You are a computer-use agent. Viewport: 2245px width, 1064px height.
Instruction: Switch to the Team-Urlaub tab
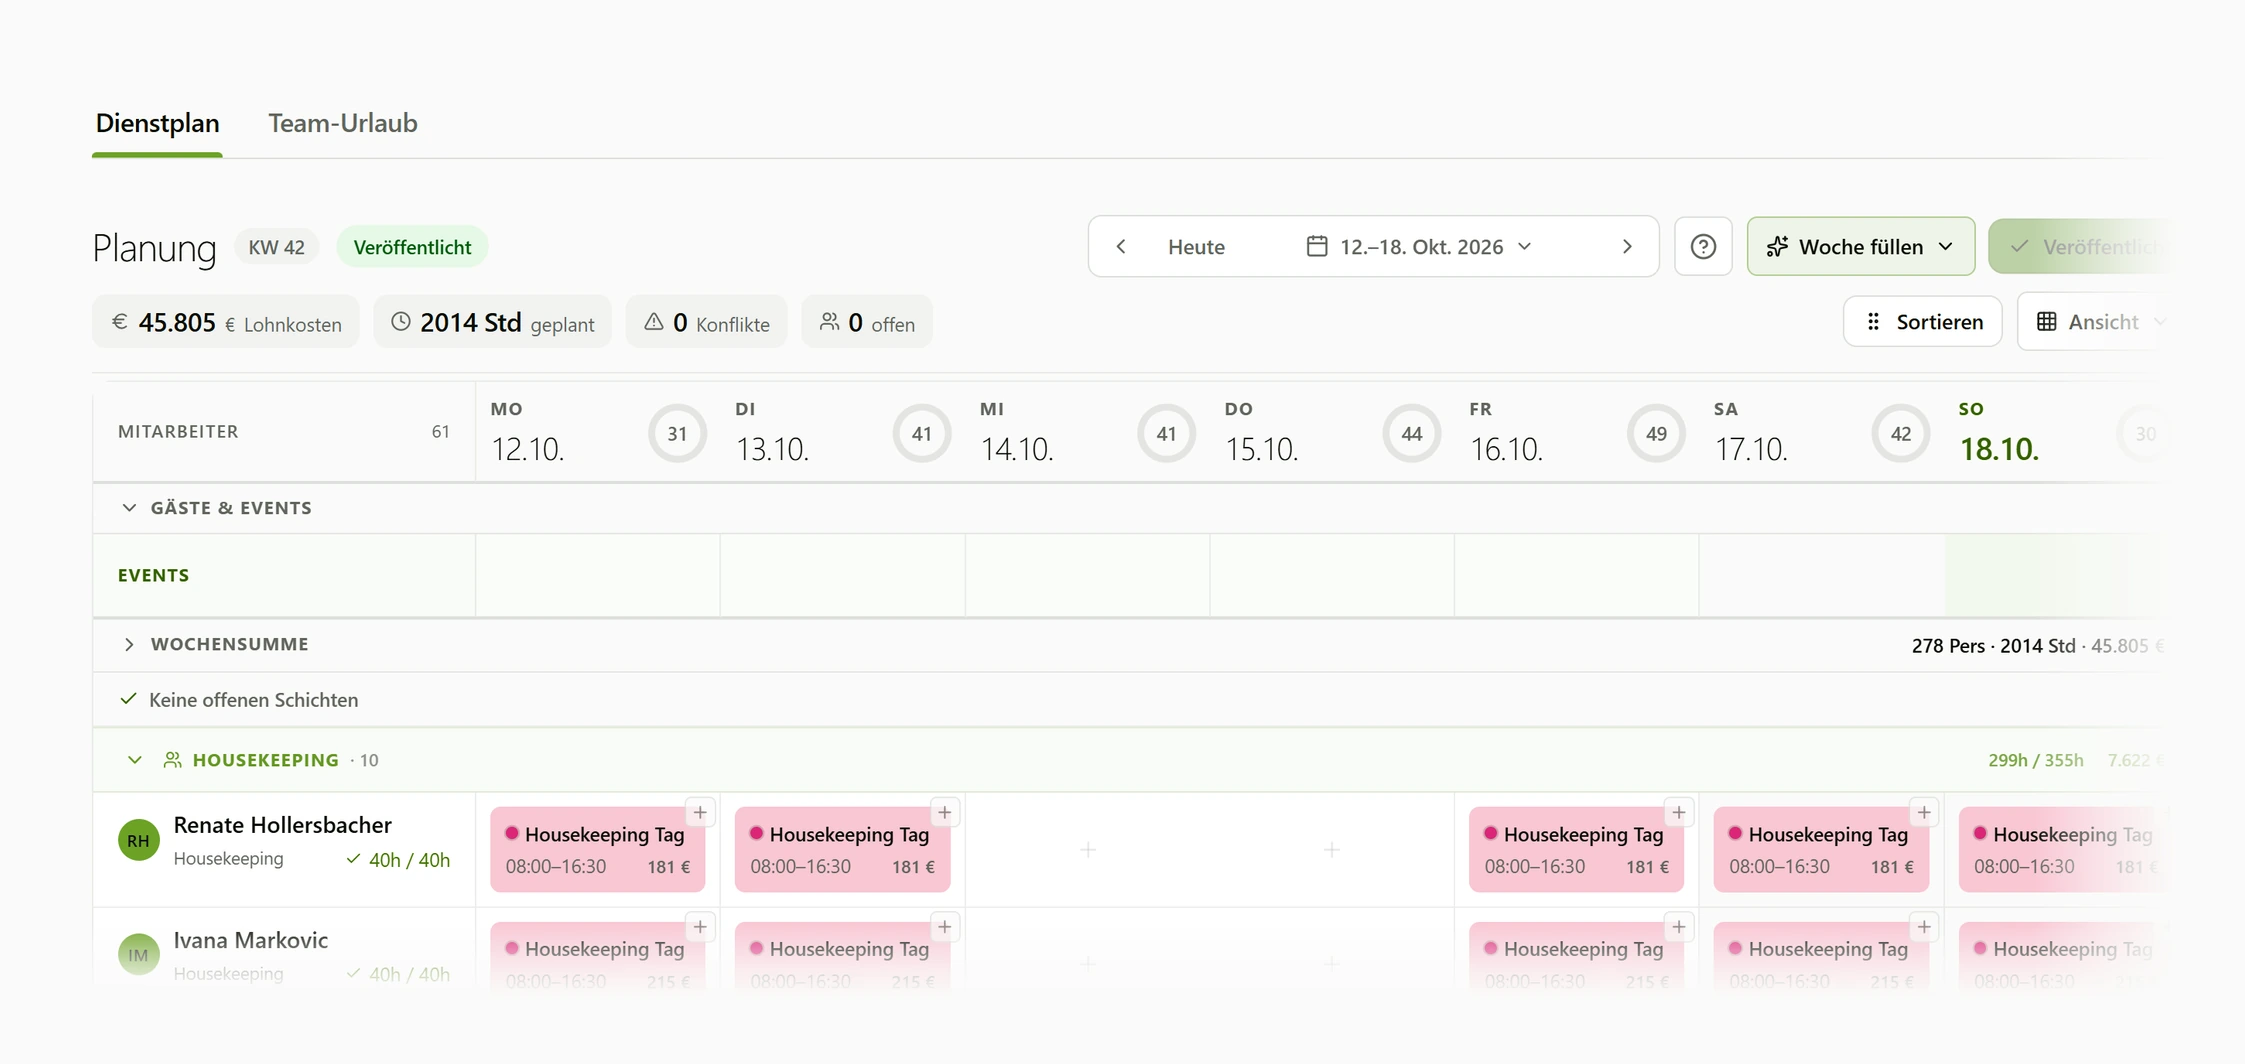tap(343, 123)
